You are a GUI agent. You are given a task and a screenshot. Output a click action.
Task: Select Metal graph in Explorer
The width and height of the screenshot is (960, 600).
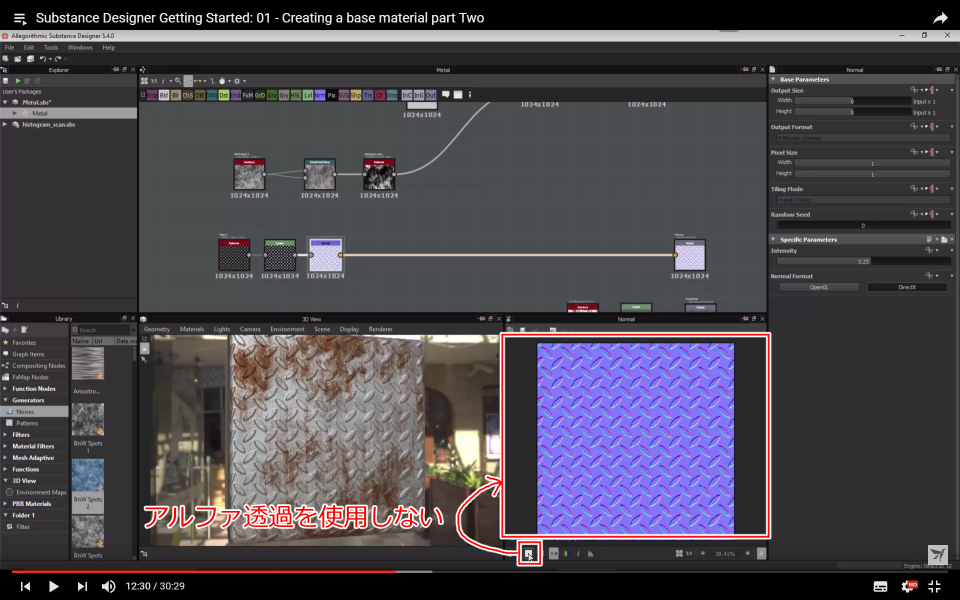click(x=69, y=113)
